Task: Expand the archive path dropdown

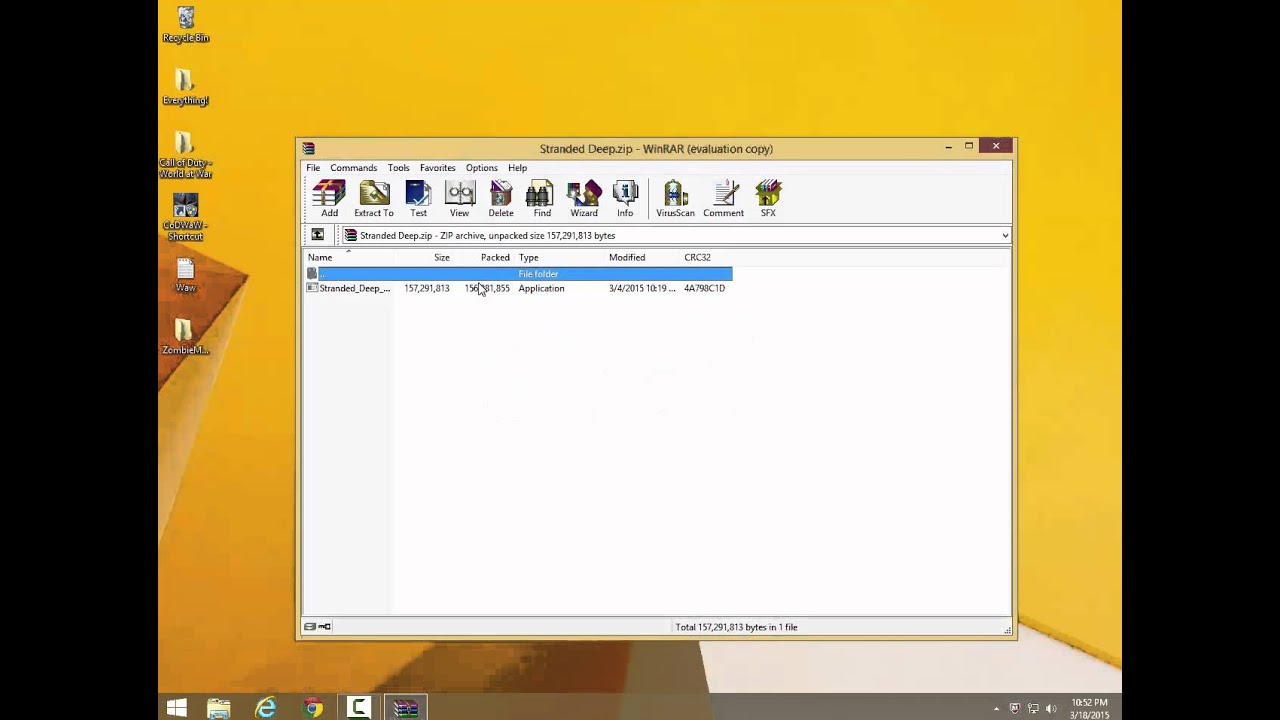Action: pos(1005,236)
